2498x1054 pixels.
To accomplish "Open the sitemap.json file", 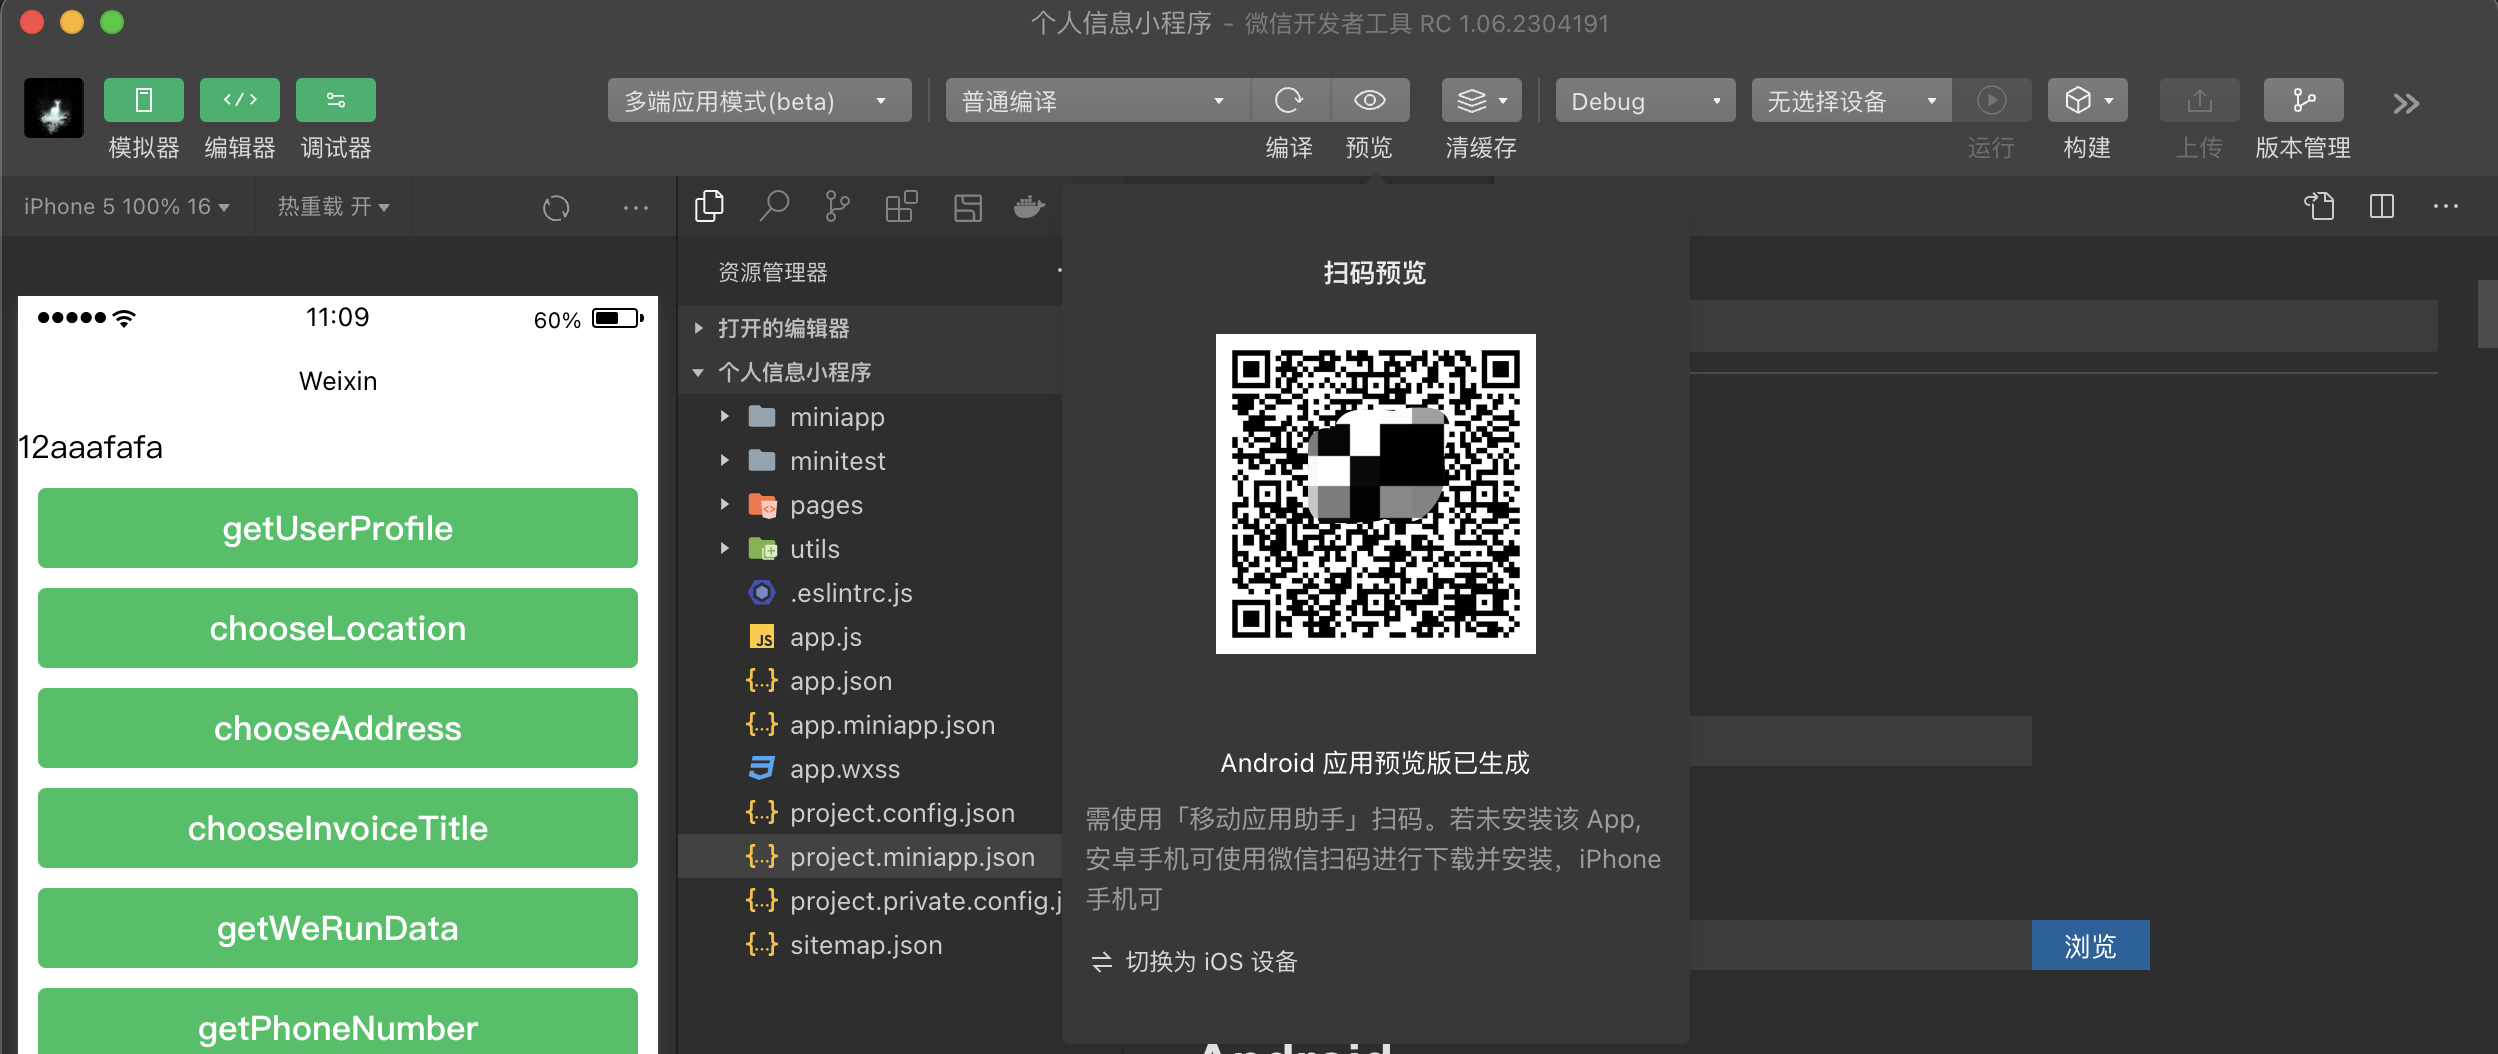I will (870, 944).
